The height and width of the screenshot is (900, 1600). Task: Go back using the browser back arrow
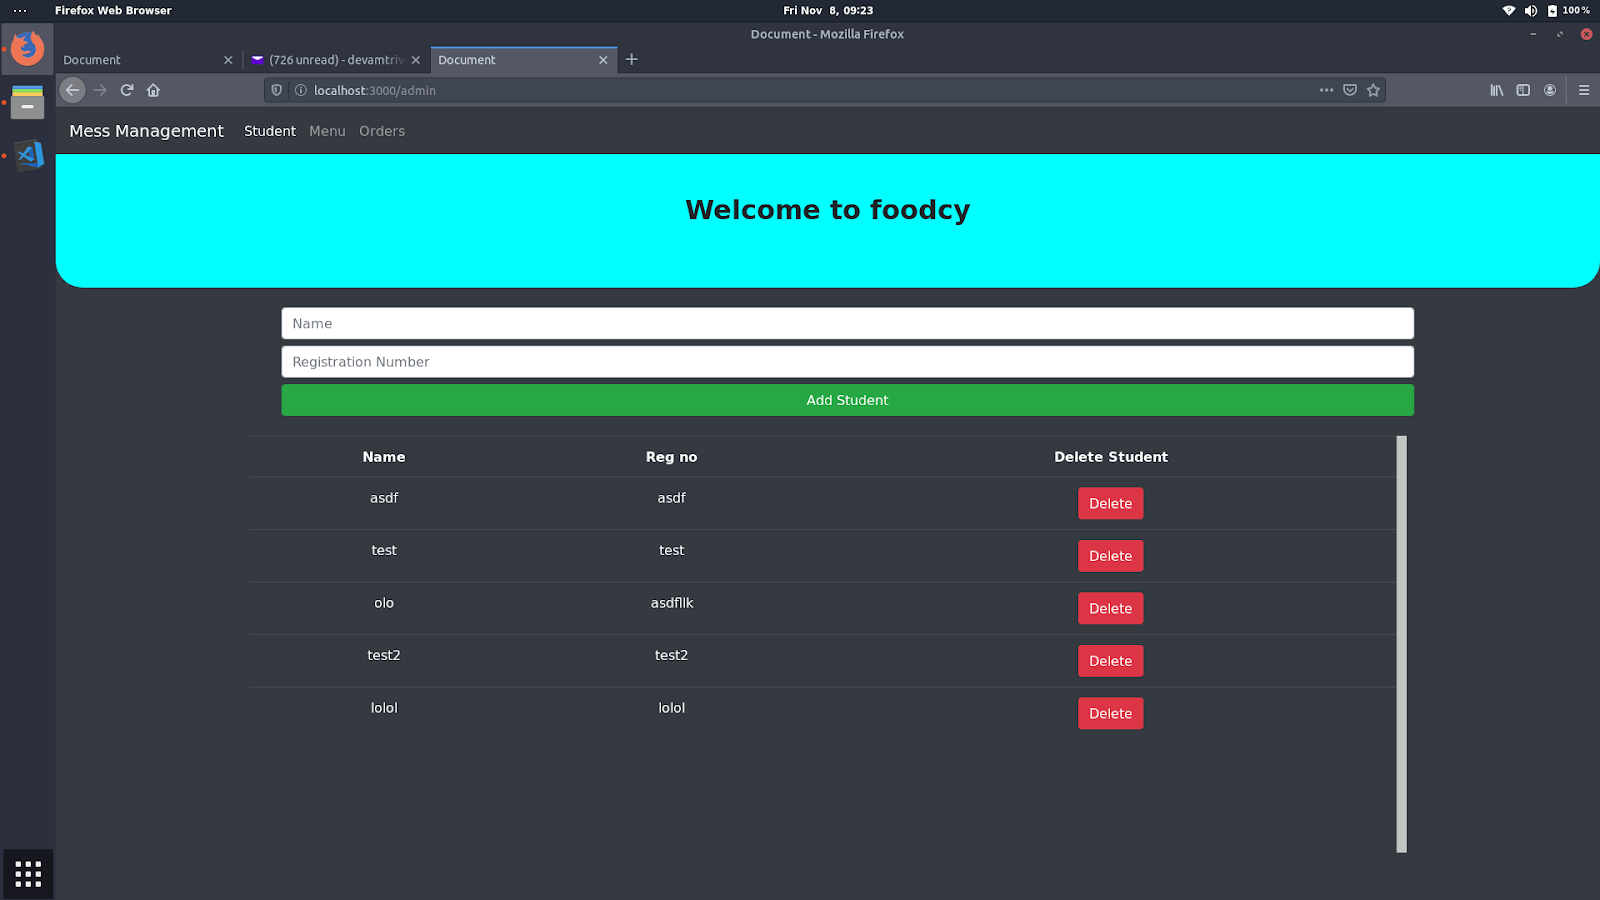pyautogui.click(x=72, y=90)
